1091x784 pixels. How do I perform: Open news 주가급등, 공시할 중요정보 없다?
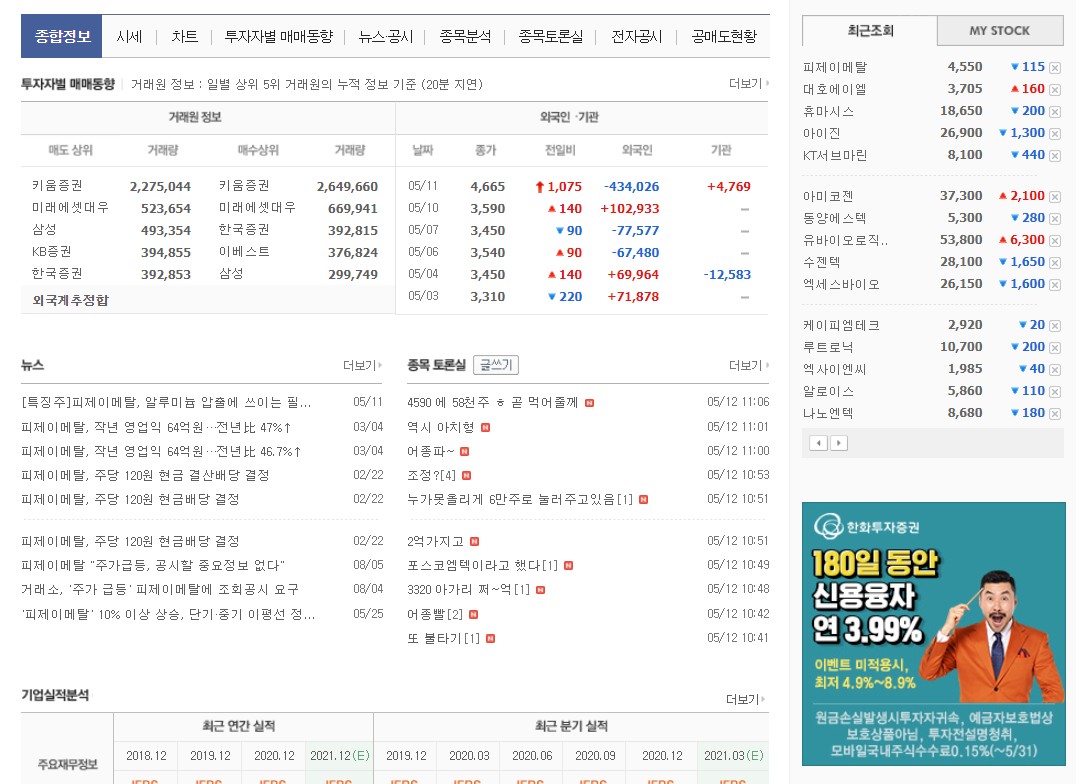[x=153, y=566]
